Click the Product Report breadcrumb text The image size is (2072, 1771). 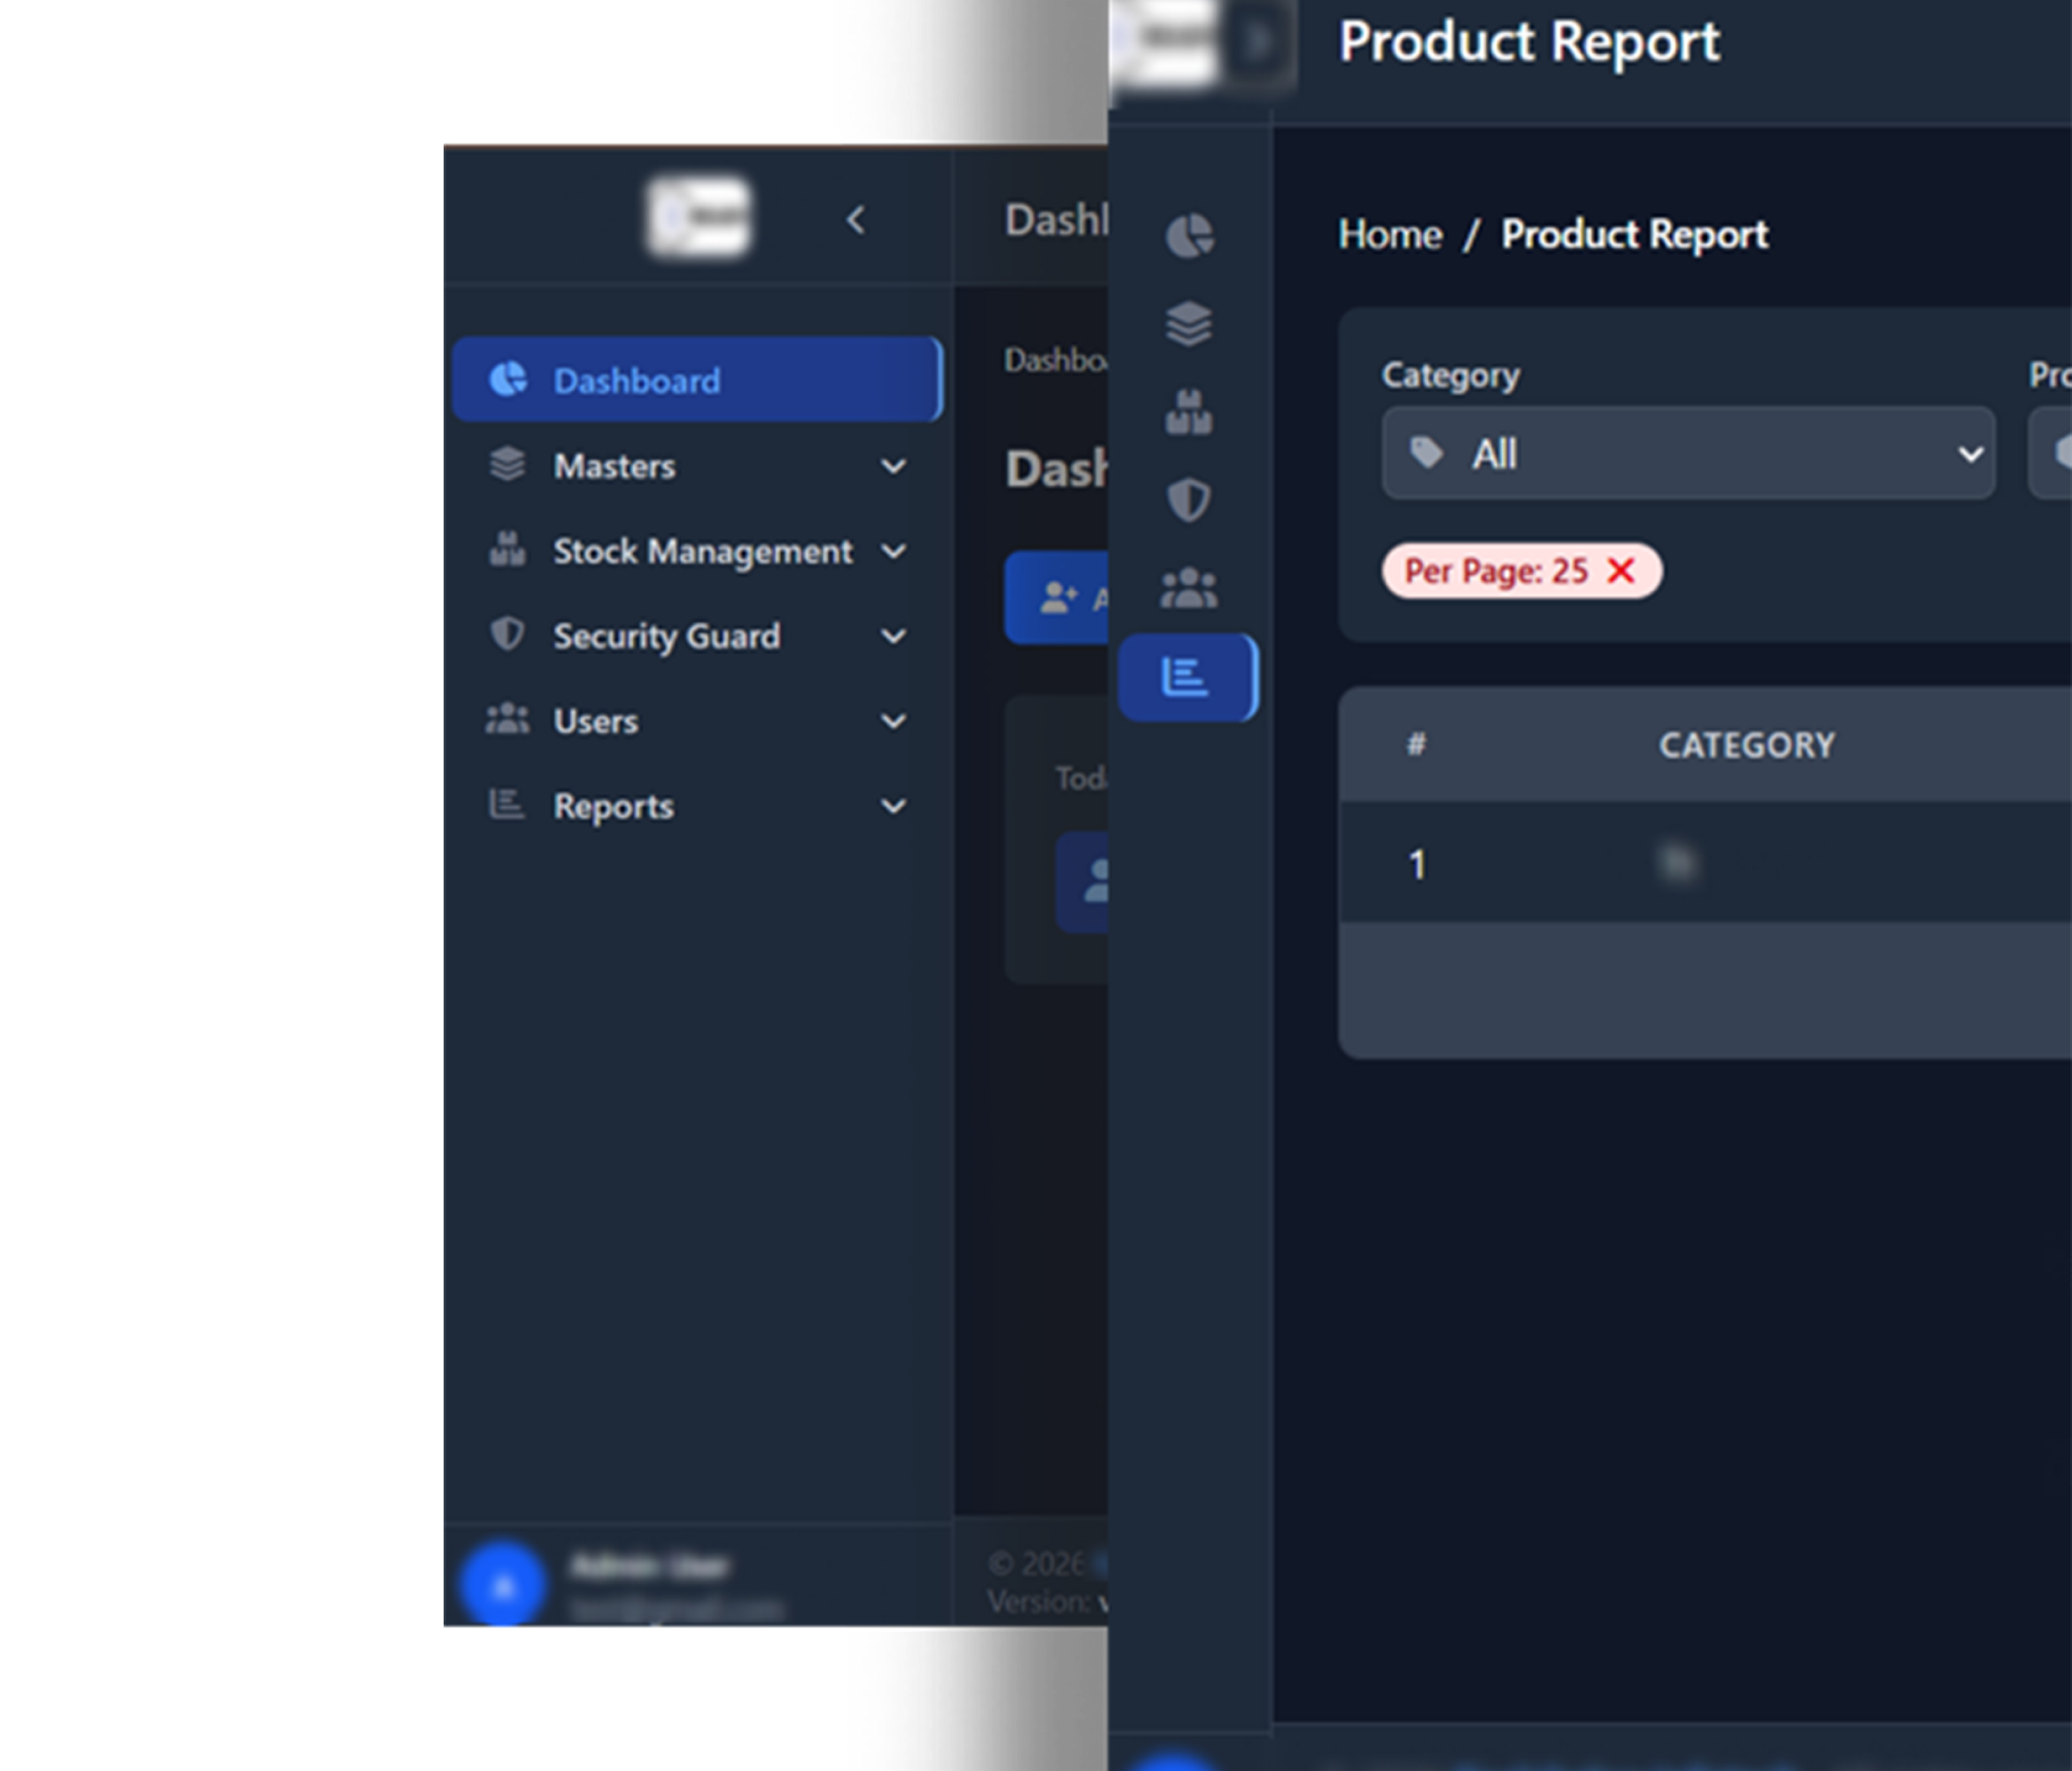pos(1634,235)
